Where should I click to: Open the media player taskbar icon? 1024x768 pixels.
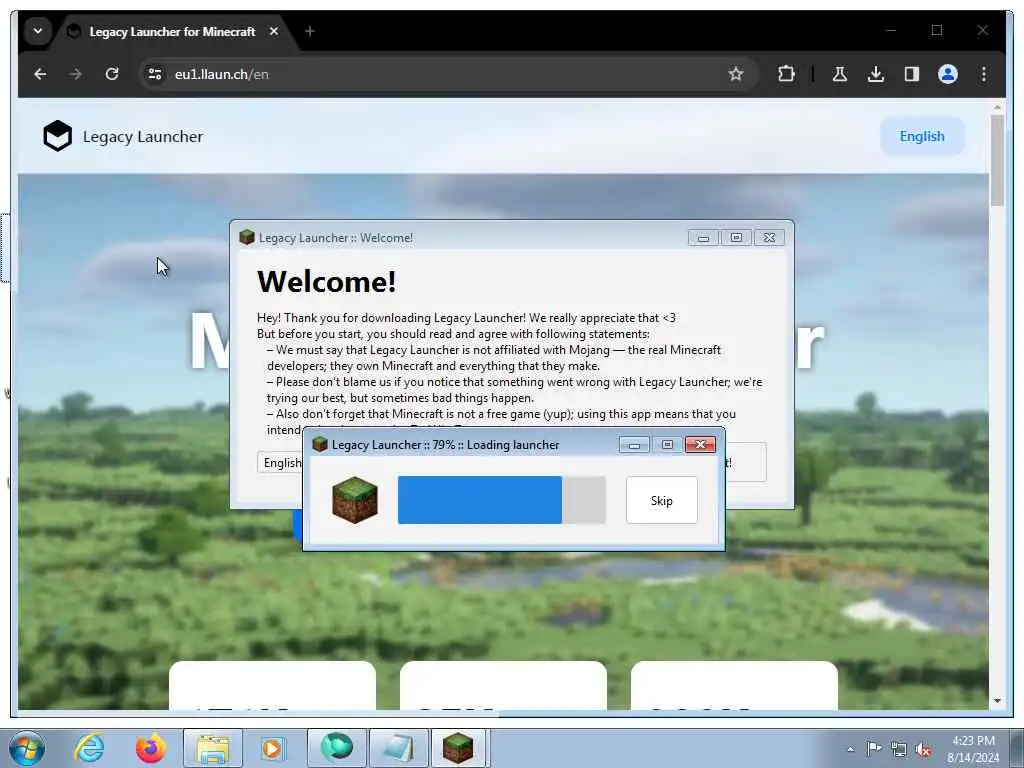pos(272,748)
